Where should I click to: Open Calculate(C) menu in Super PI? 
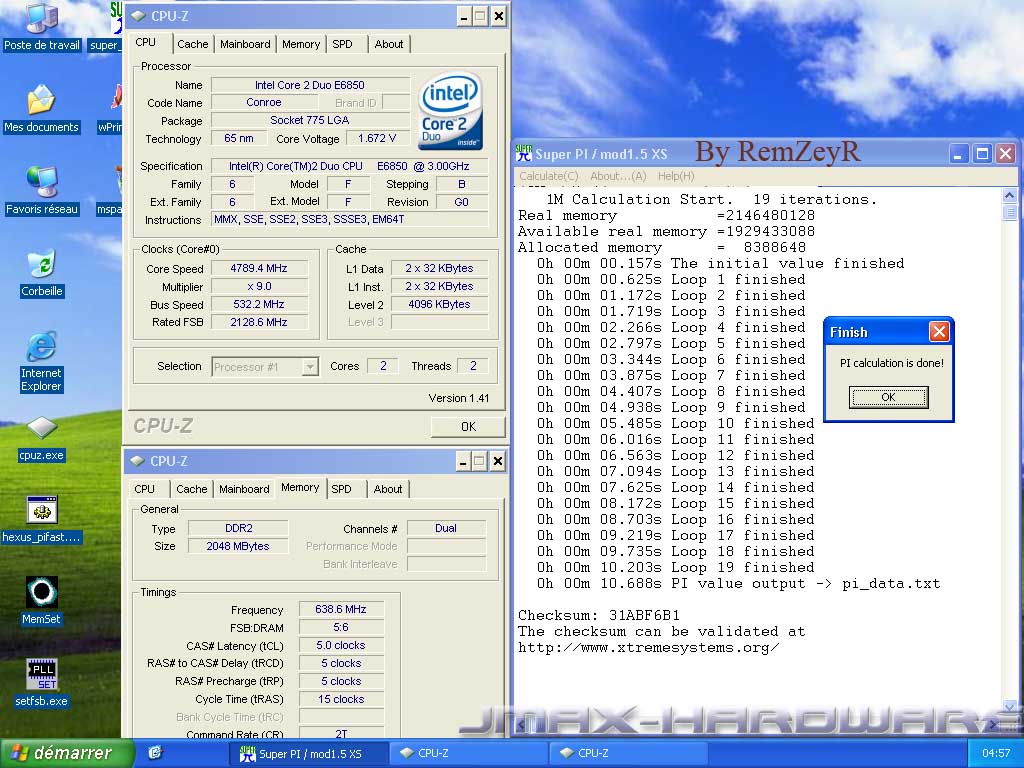point(549,176)
